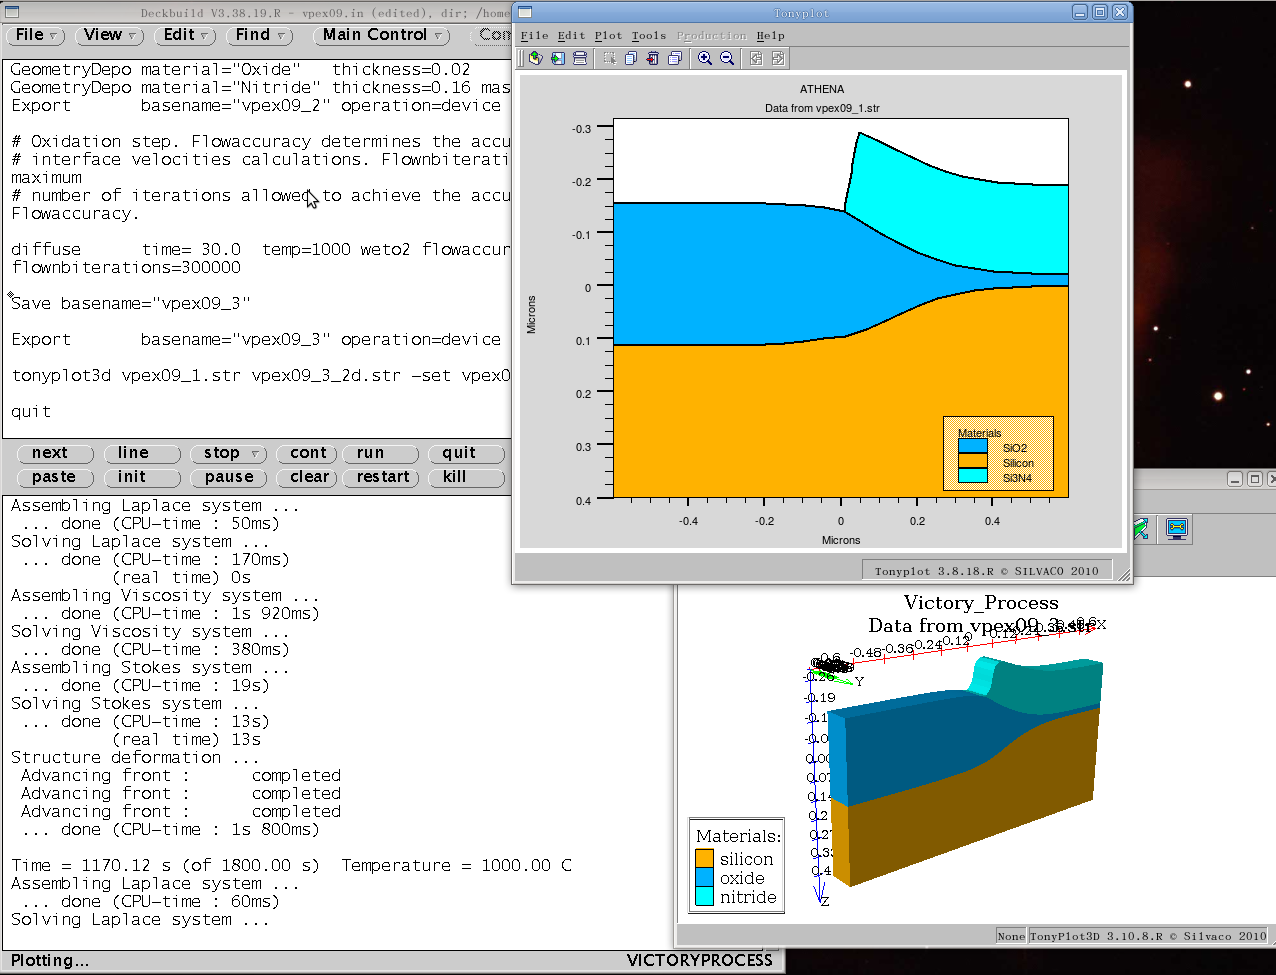Open the Plot menu in Tonyplot
Screen dimensions: 1276x975
pyautogui.click(x=608, y=36)
